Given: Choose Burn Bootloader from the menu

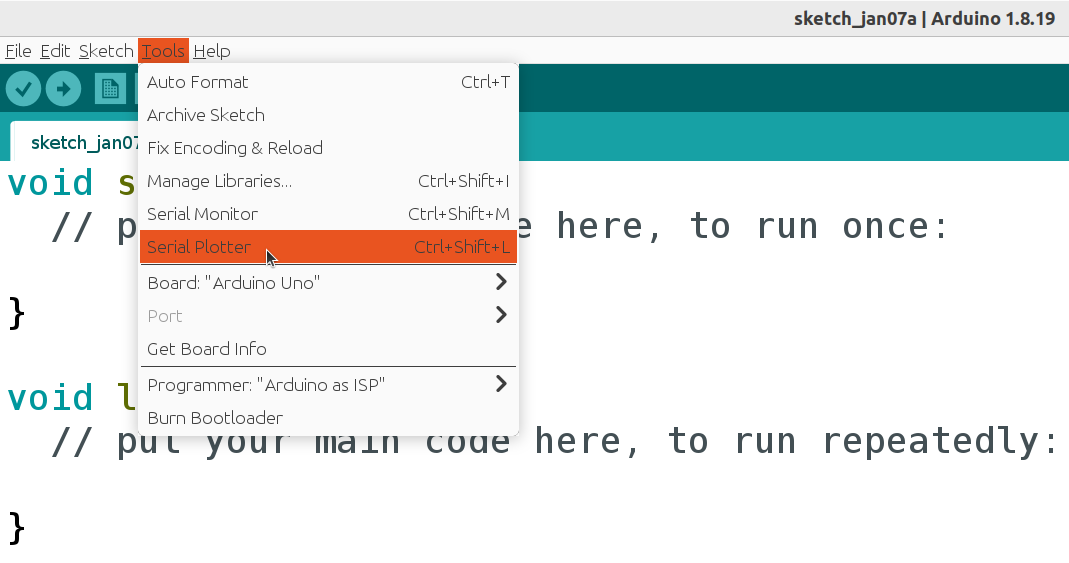Looking at the screenshot, I should click(x=329, y=418).
